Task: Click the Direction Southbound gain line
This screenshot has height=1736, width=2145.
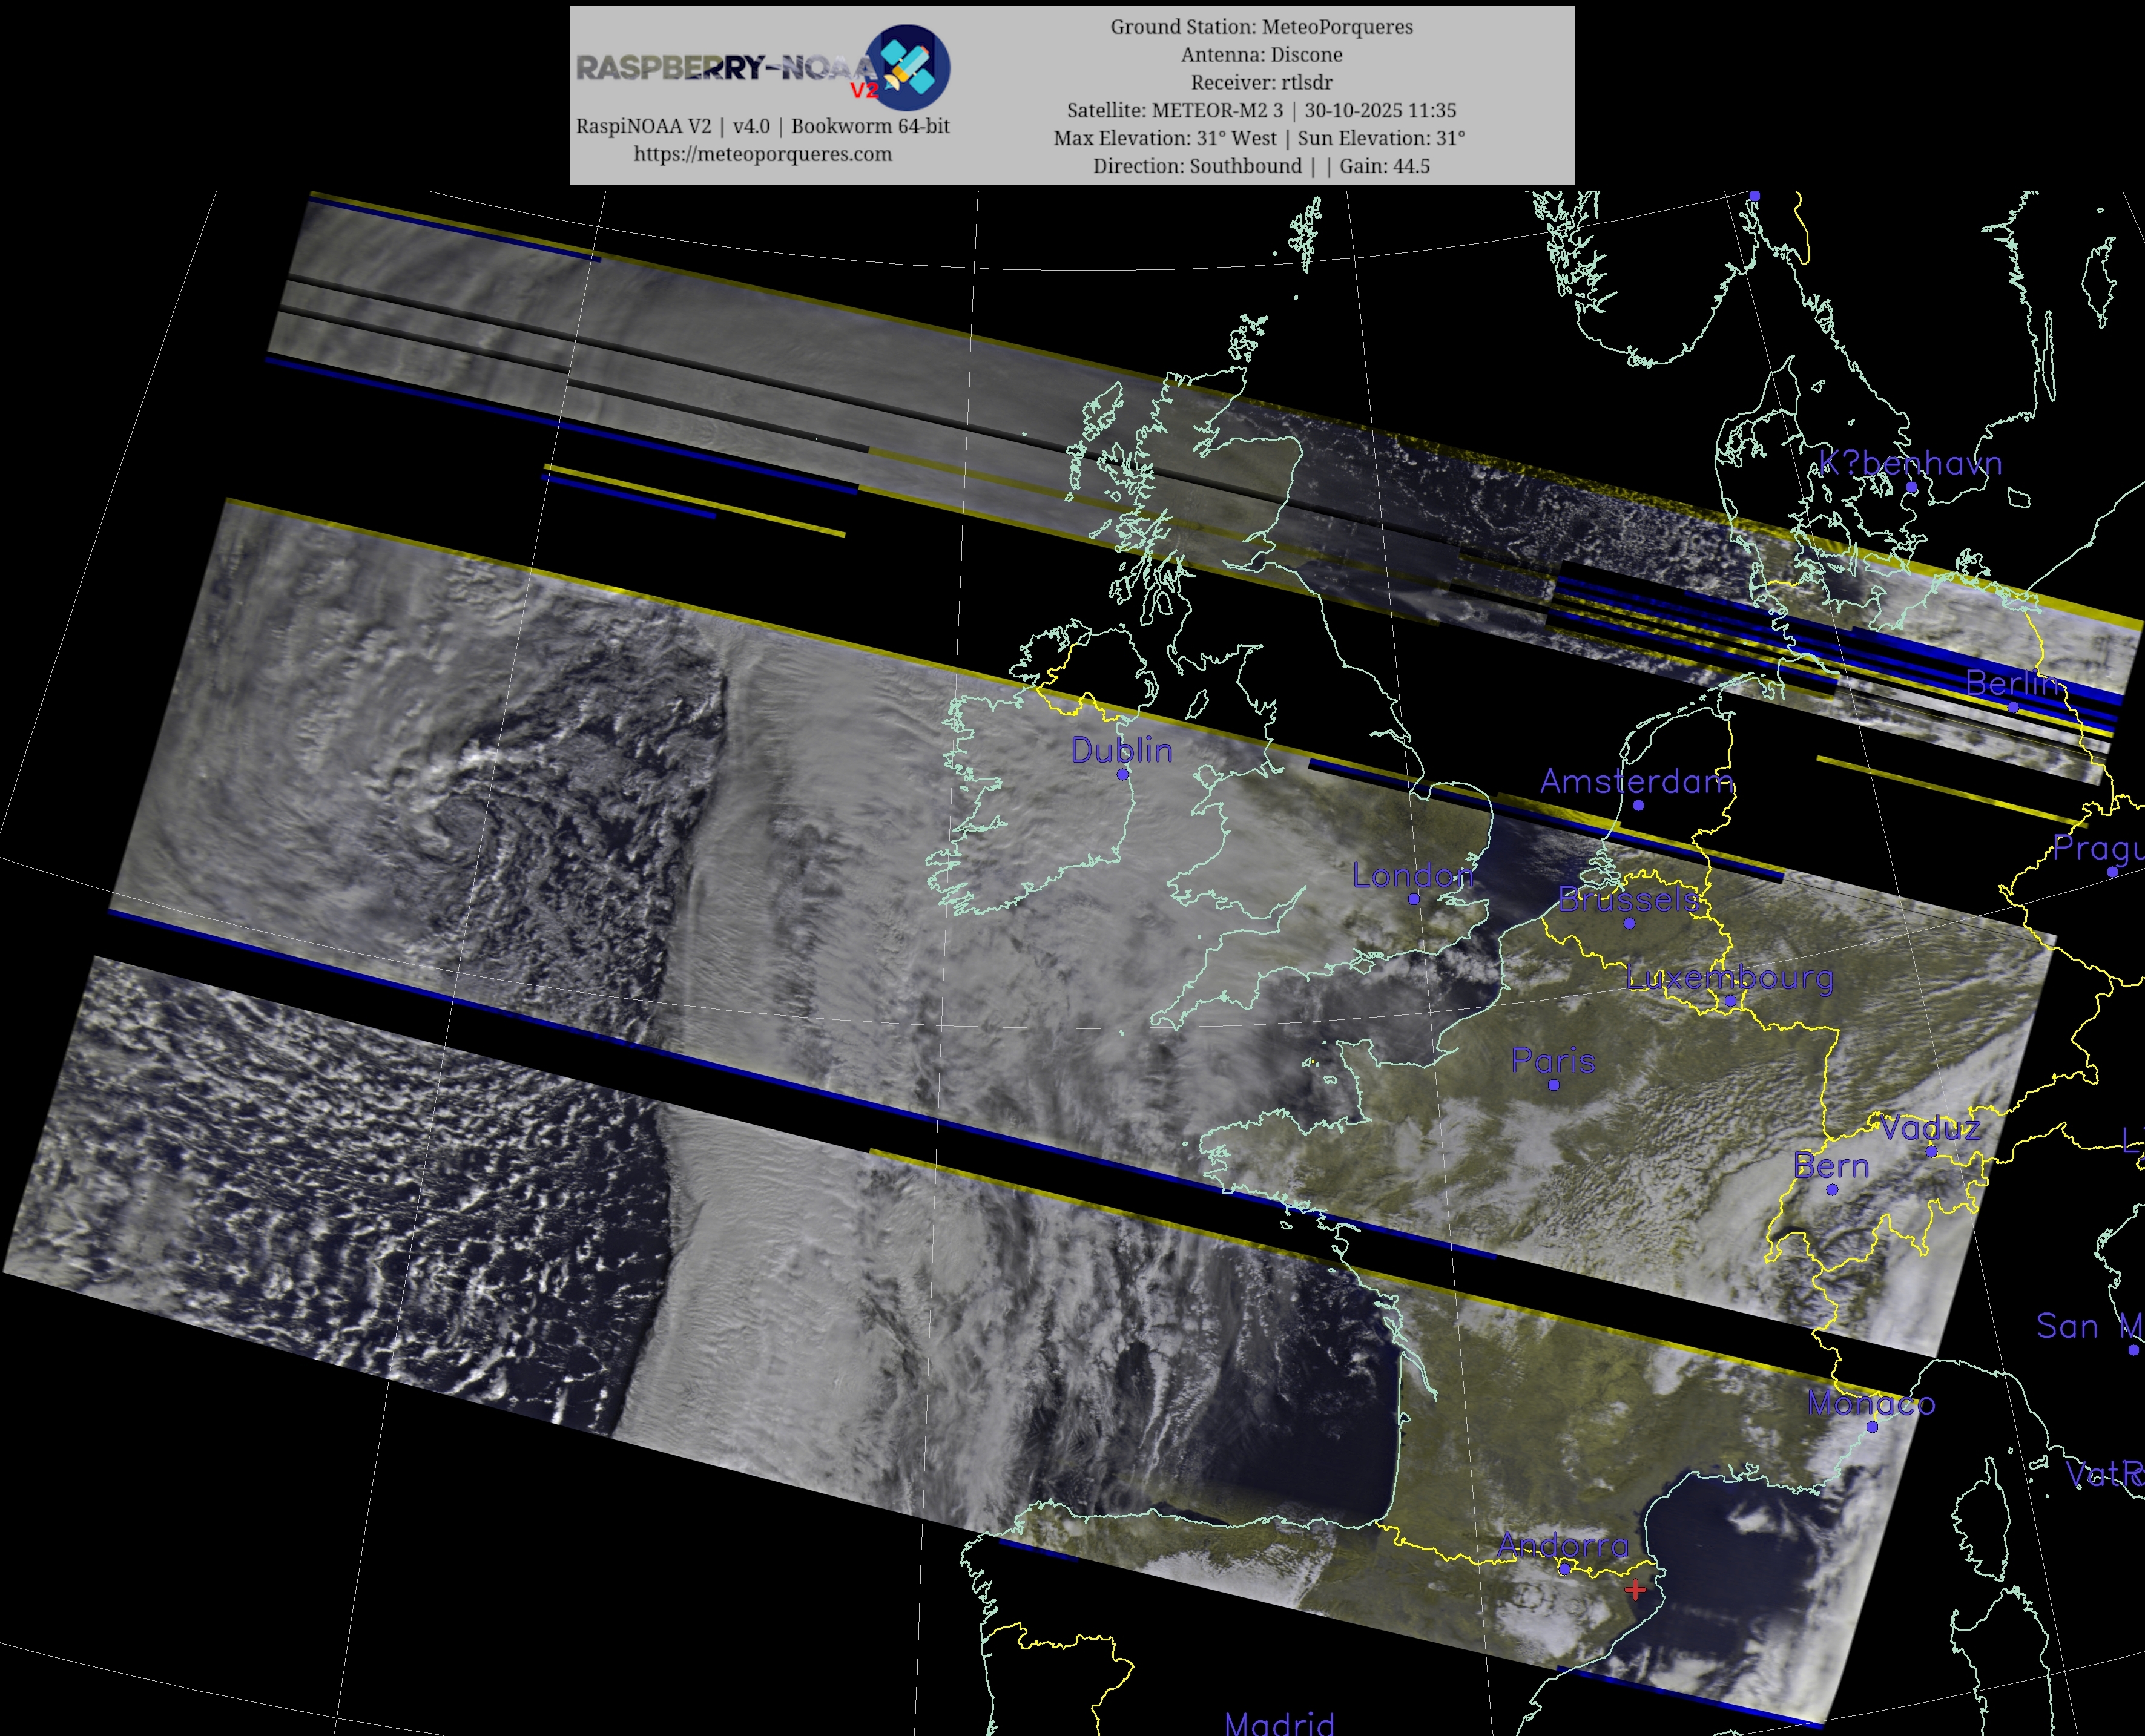Action: click(1261, 166)
